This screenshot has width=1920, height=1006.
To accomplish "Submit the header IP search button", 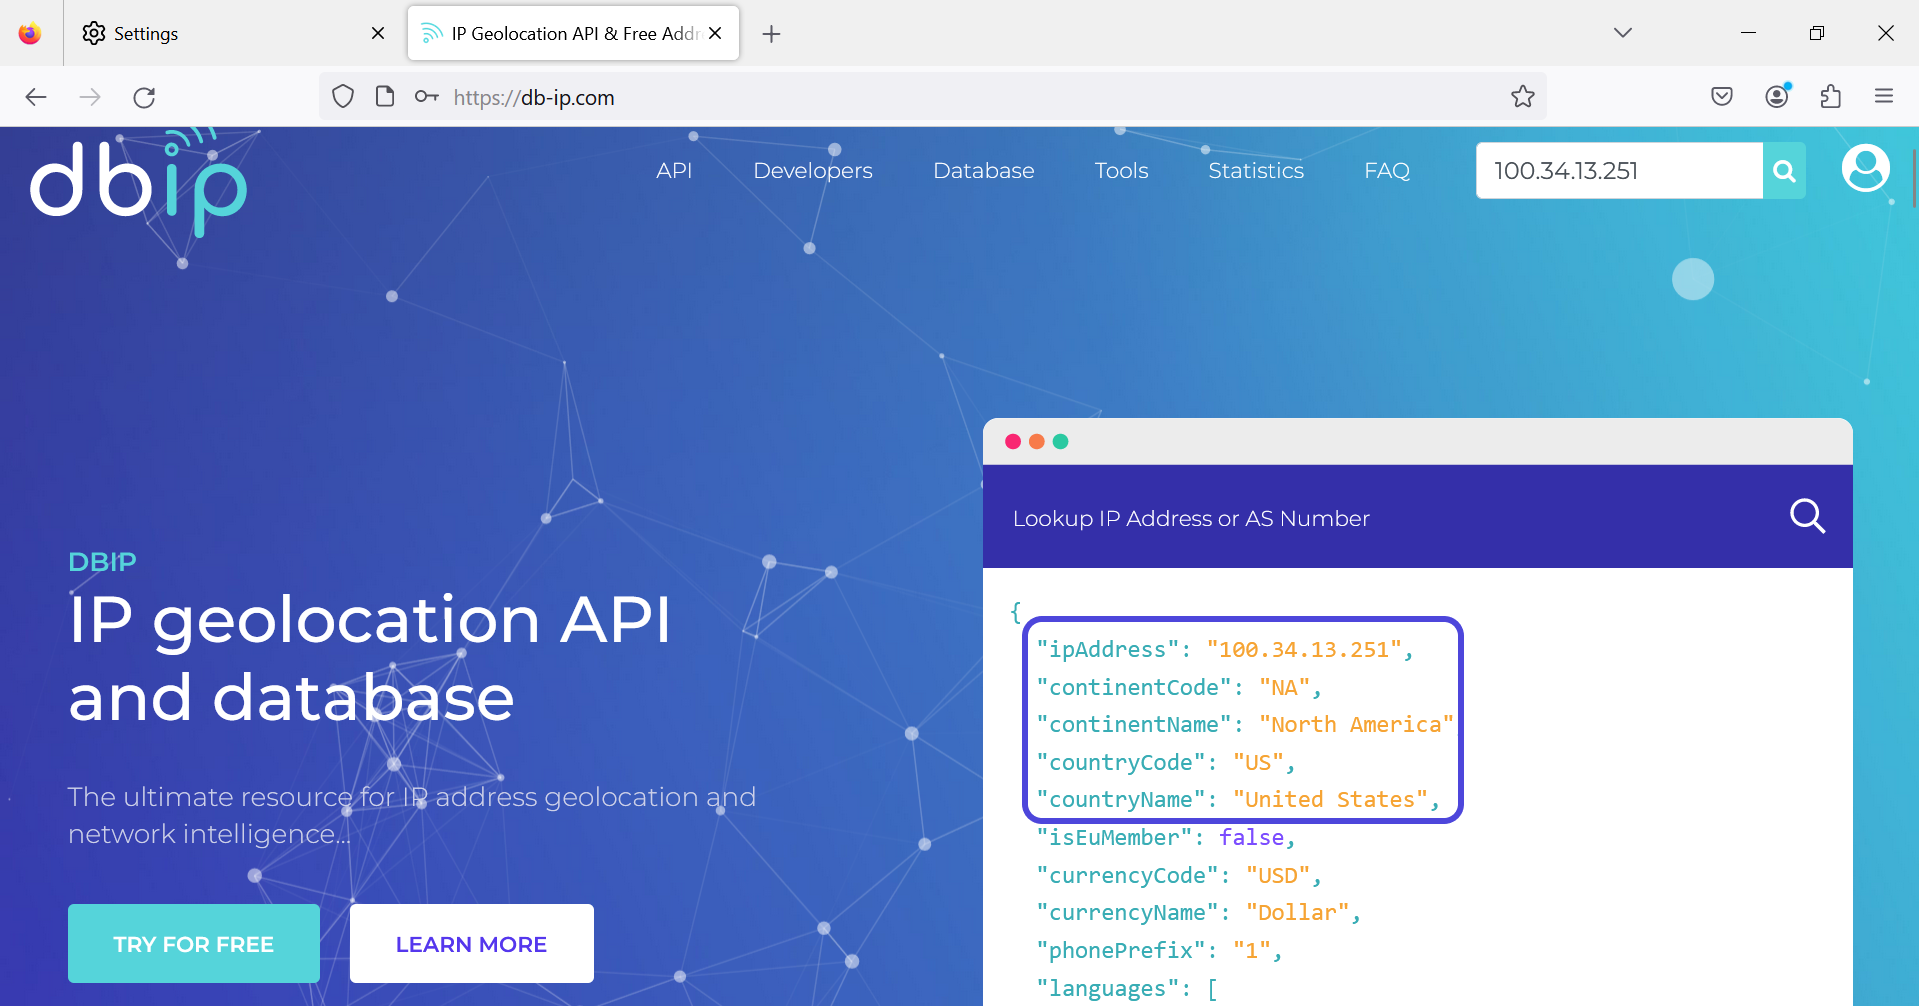I will [x=1784, y=171].
